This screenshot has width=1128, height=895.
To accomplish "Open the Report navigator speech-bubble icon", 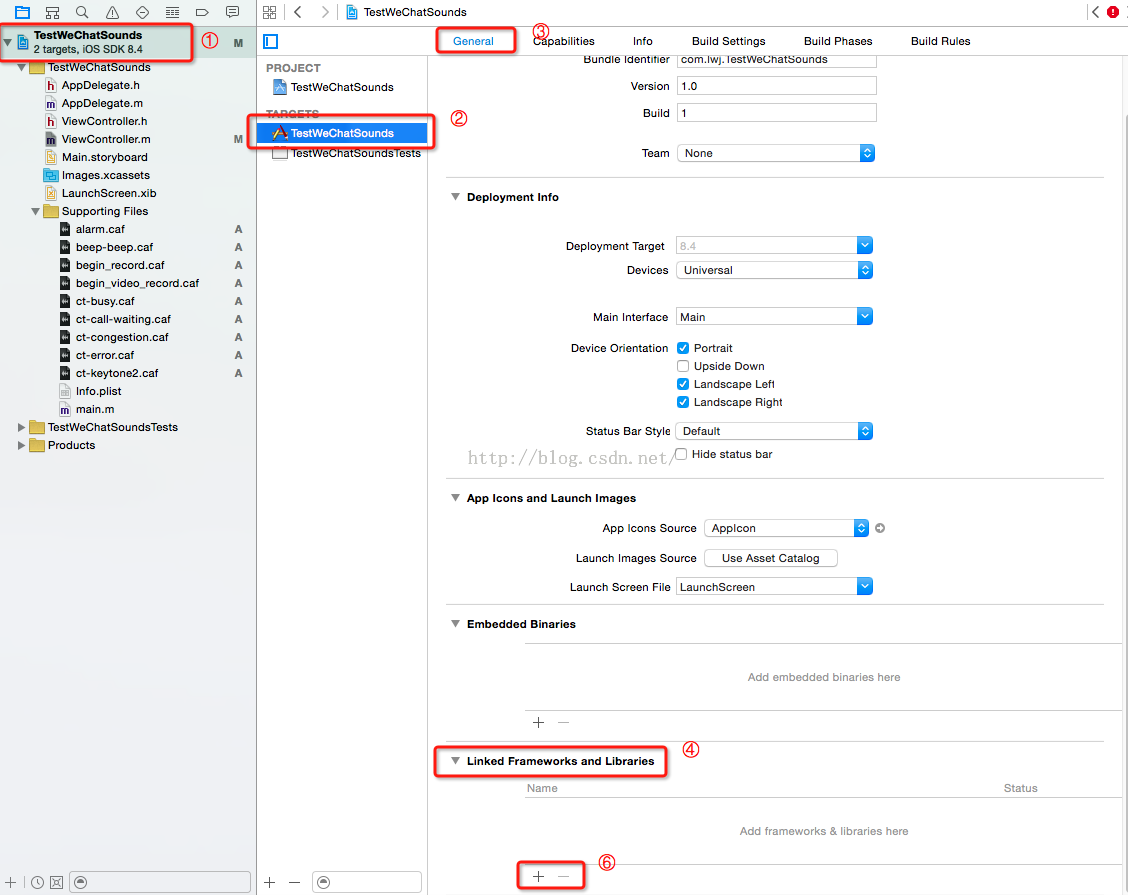I will (x=232, y=12).
